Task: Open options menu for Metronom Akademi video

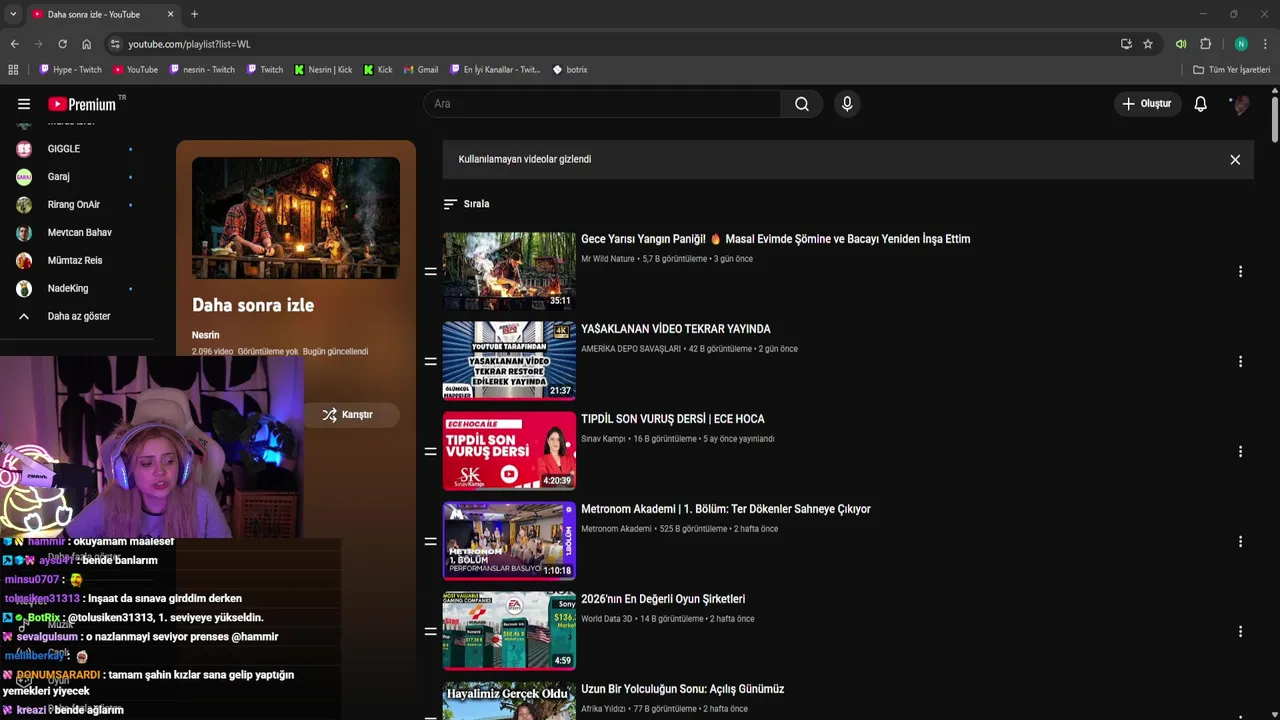Action: 1240,541
